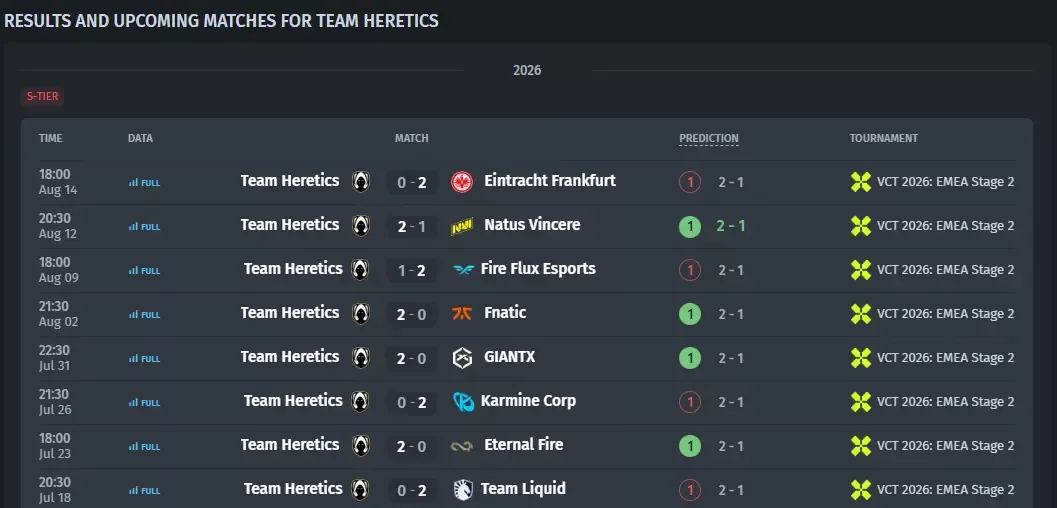The width and height of the screenshot is (1057, 508).
Task: Click the Fire Flux Esports logo
Action: [464, 270]
